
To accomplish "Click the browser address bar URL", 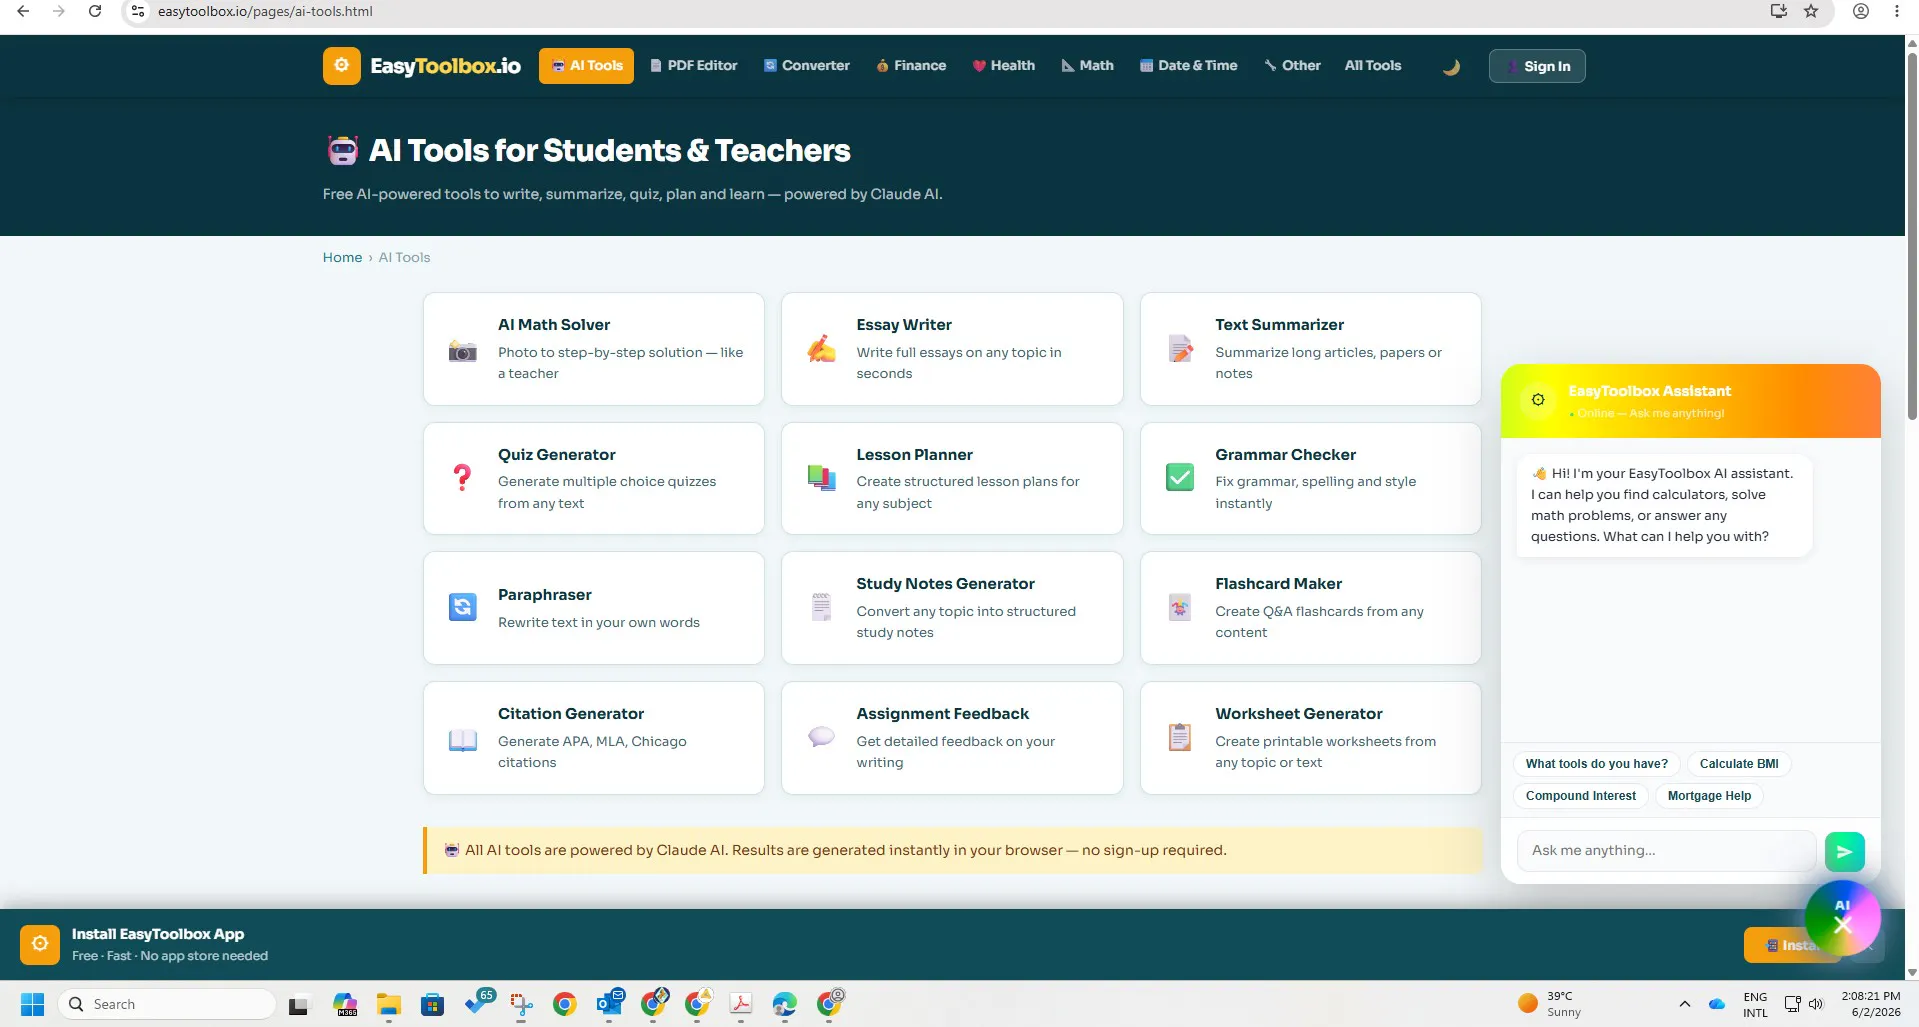I will coord(265,12).
